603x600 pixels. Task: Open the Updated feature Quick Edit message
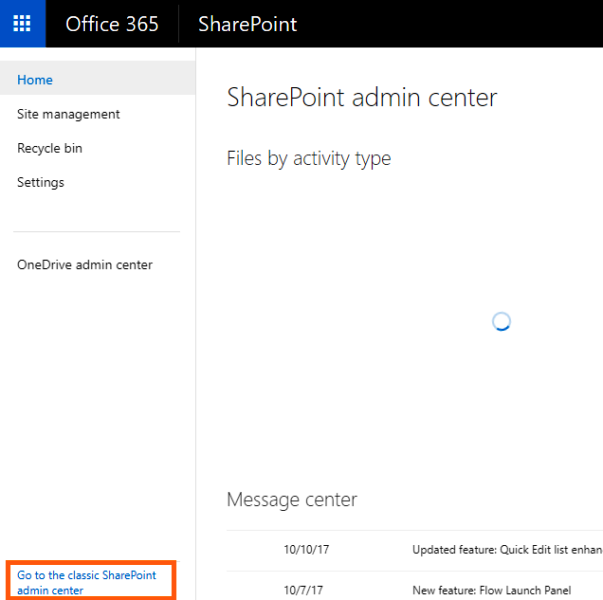(x=506, y=549)
